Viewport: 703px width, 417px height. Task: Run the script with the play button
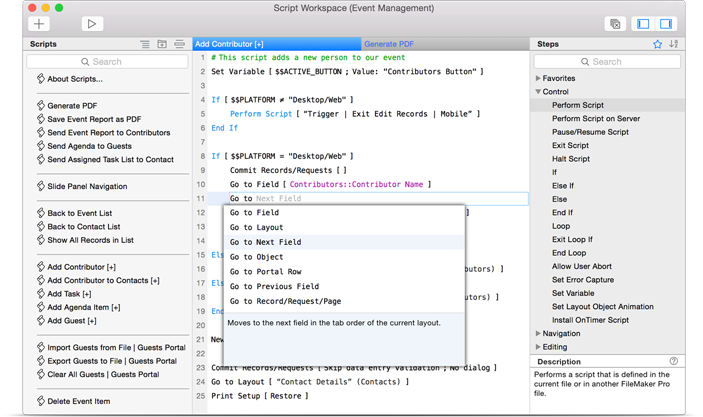point(91,23)
